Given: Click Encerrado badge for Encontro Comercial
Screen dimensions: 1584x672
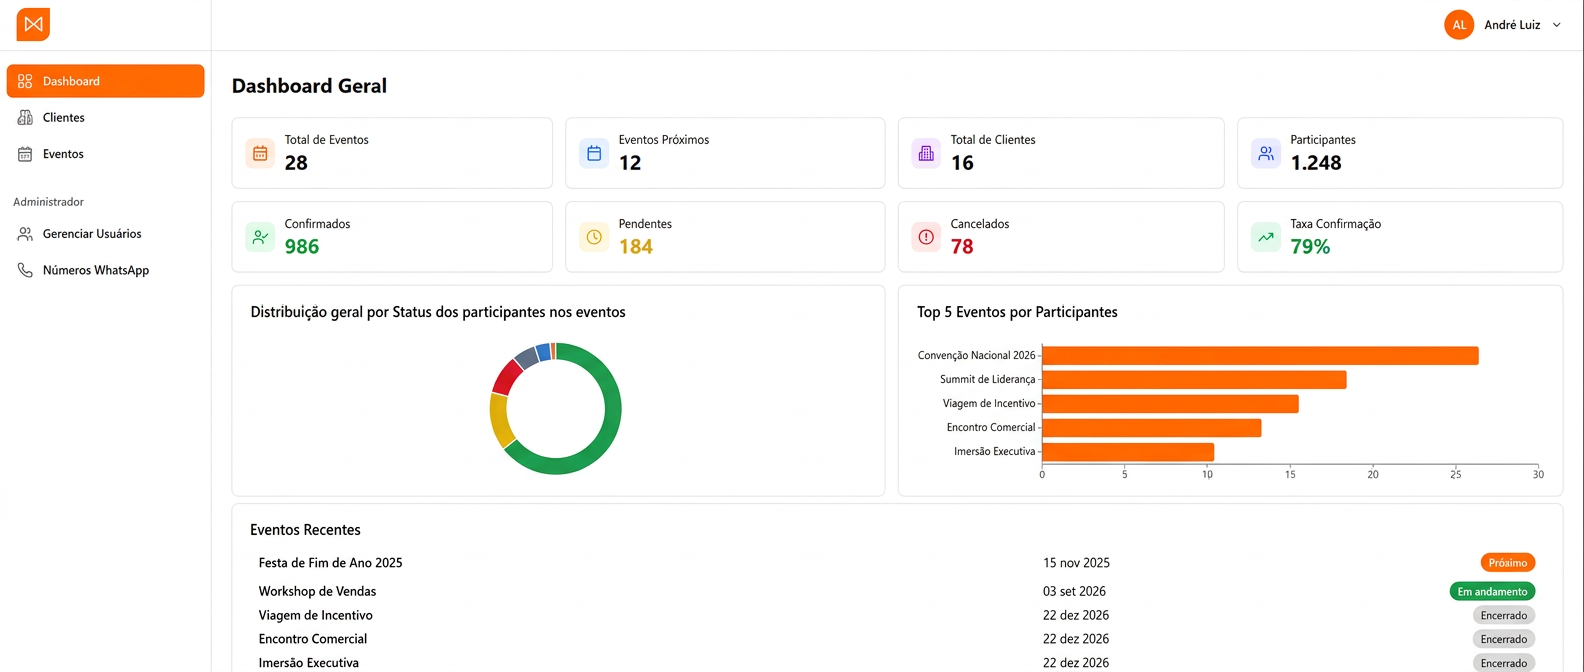Looking at the screenshot, I should (x=1504, y=639).
